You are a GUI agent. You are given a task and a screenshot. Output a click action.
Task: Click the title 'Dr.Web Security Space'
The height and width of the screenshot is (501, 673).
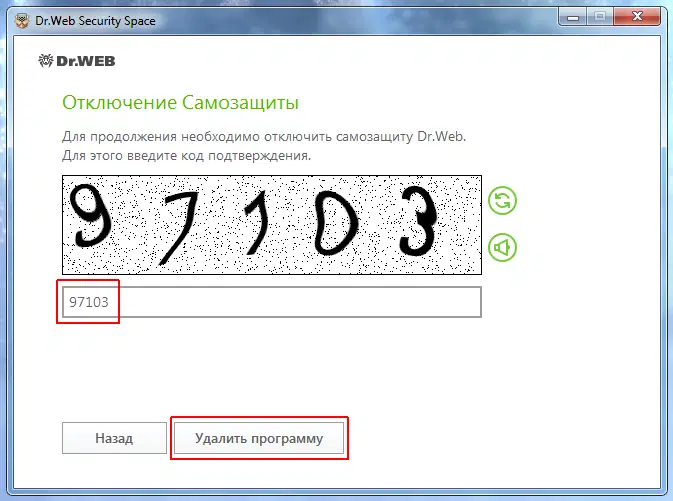[95, 21]
